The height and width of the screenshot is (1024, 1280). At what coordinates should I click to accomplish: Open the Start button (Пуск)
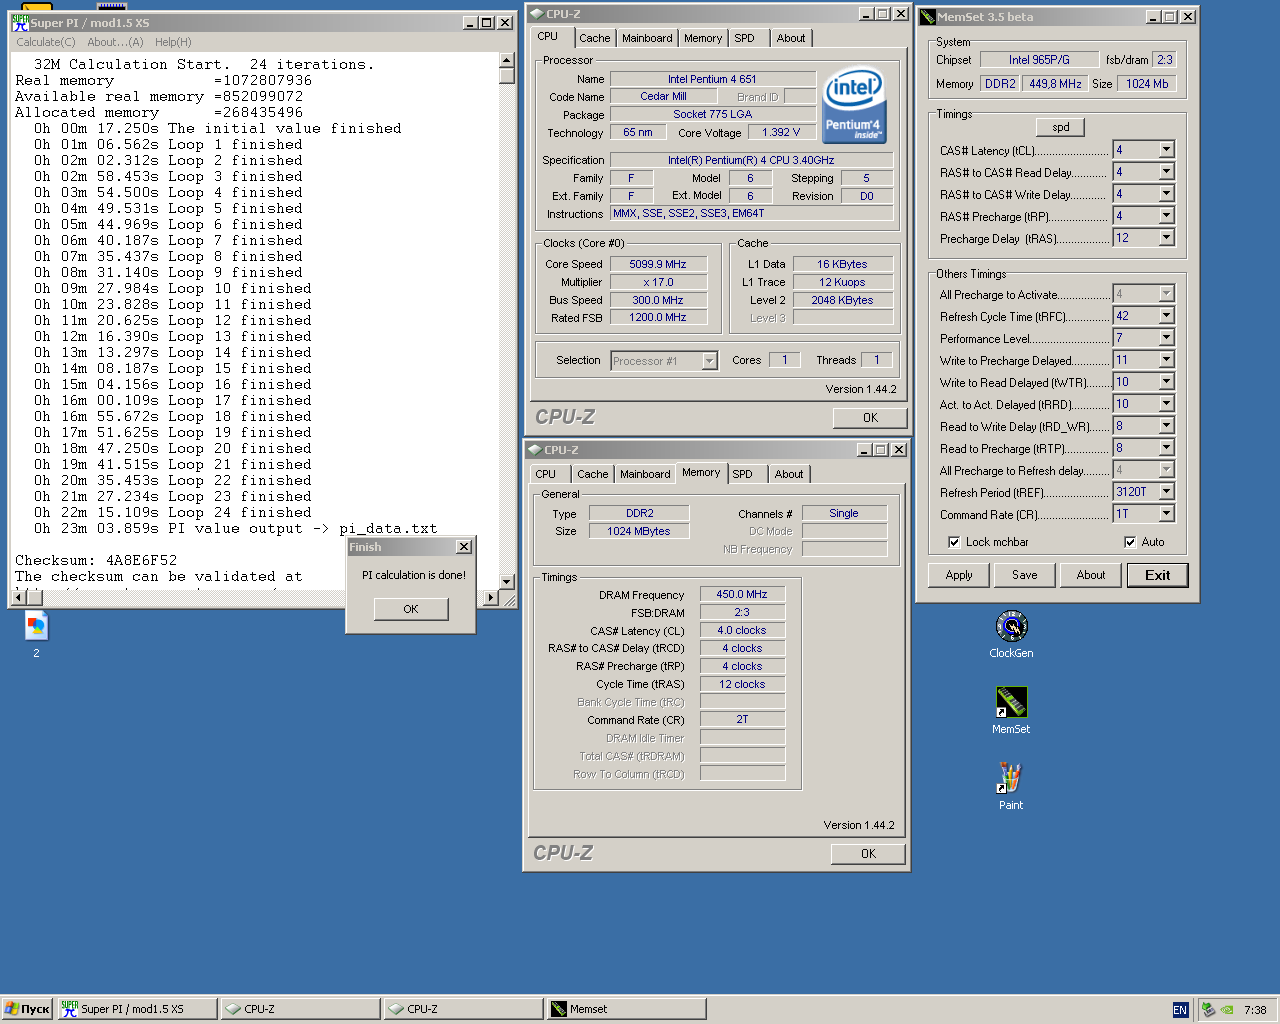(x=27, y=1009)
